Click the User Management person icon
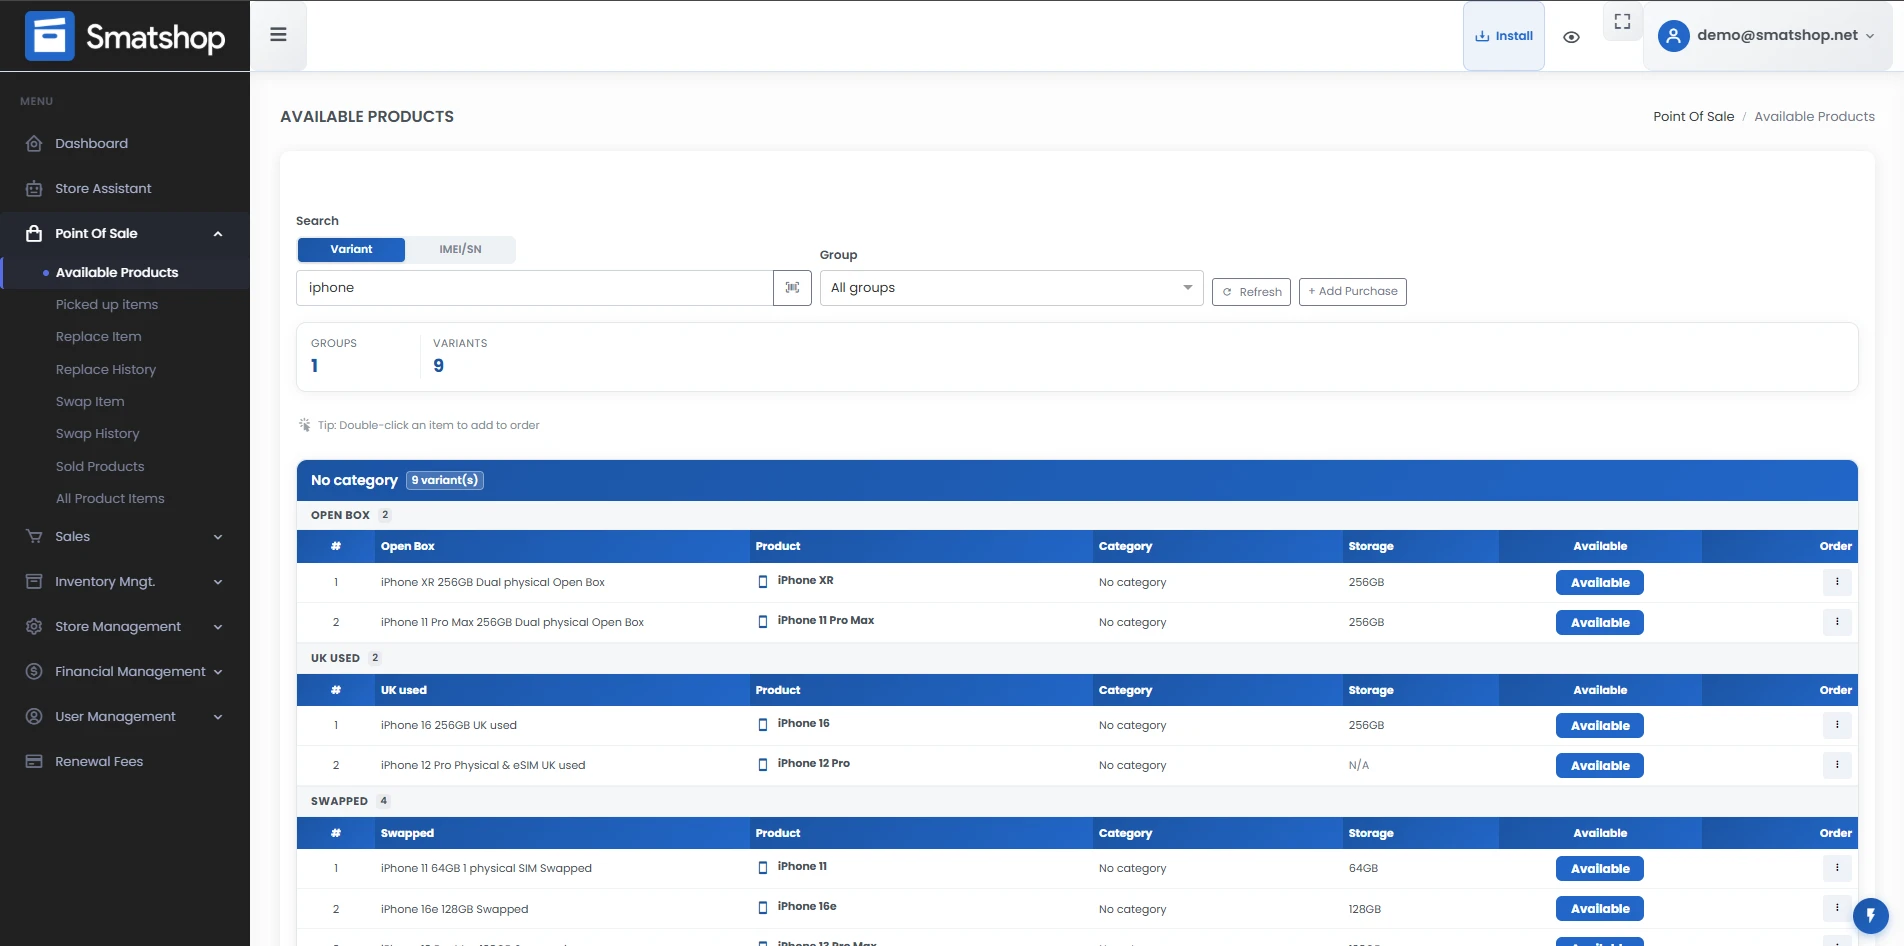 point(34,717)
